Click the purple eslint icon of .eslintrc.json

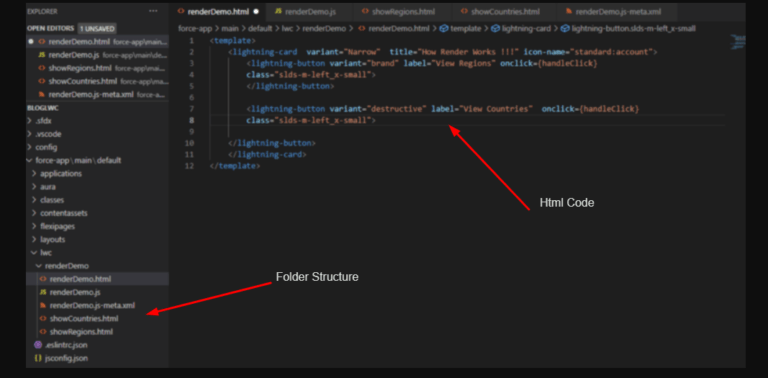click(38, 345)
